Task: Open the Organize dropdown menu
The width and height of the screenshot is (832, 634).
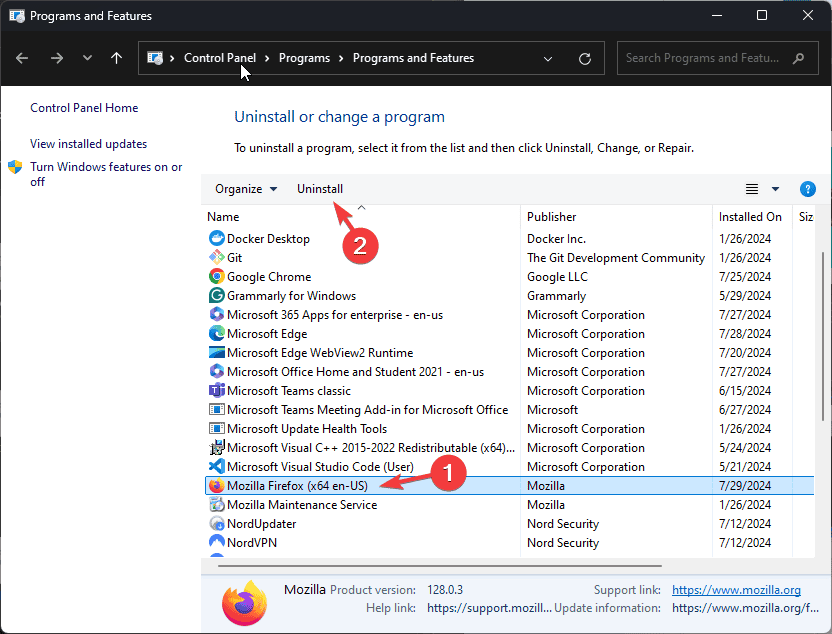Action: [246, 189]
